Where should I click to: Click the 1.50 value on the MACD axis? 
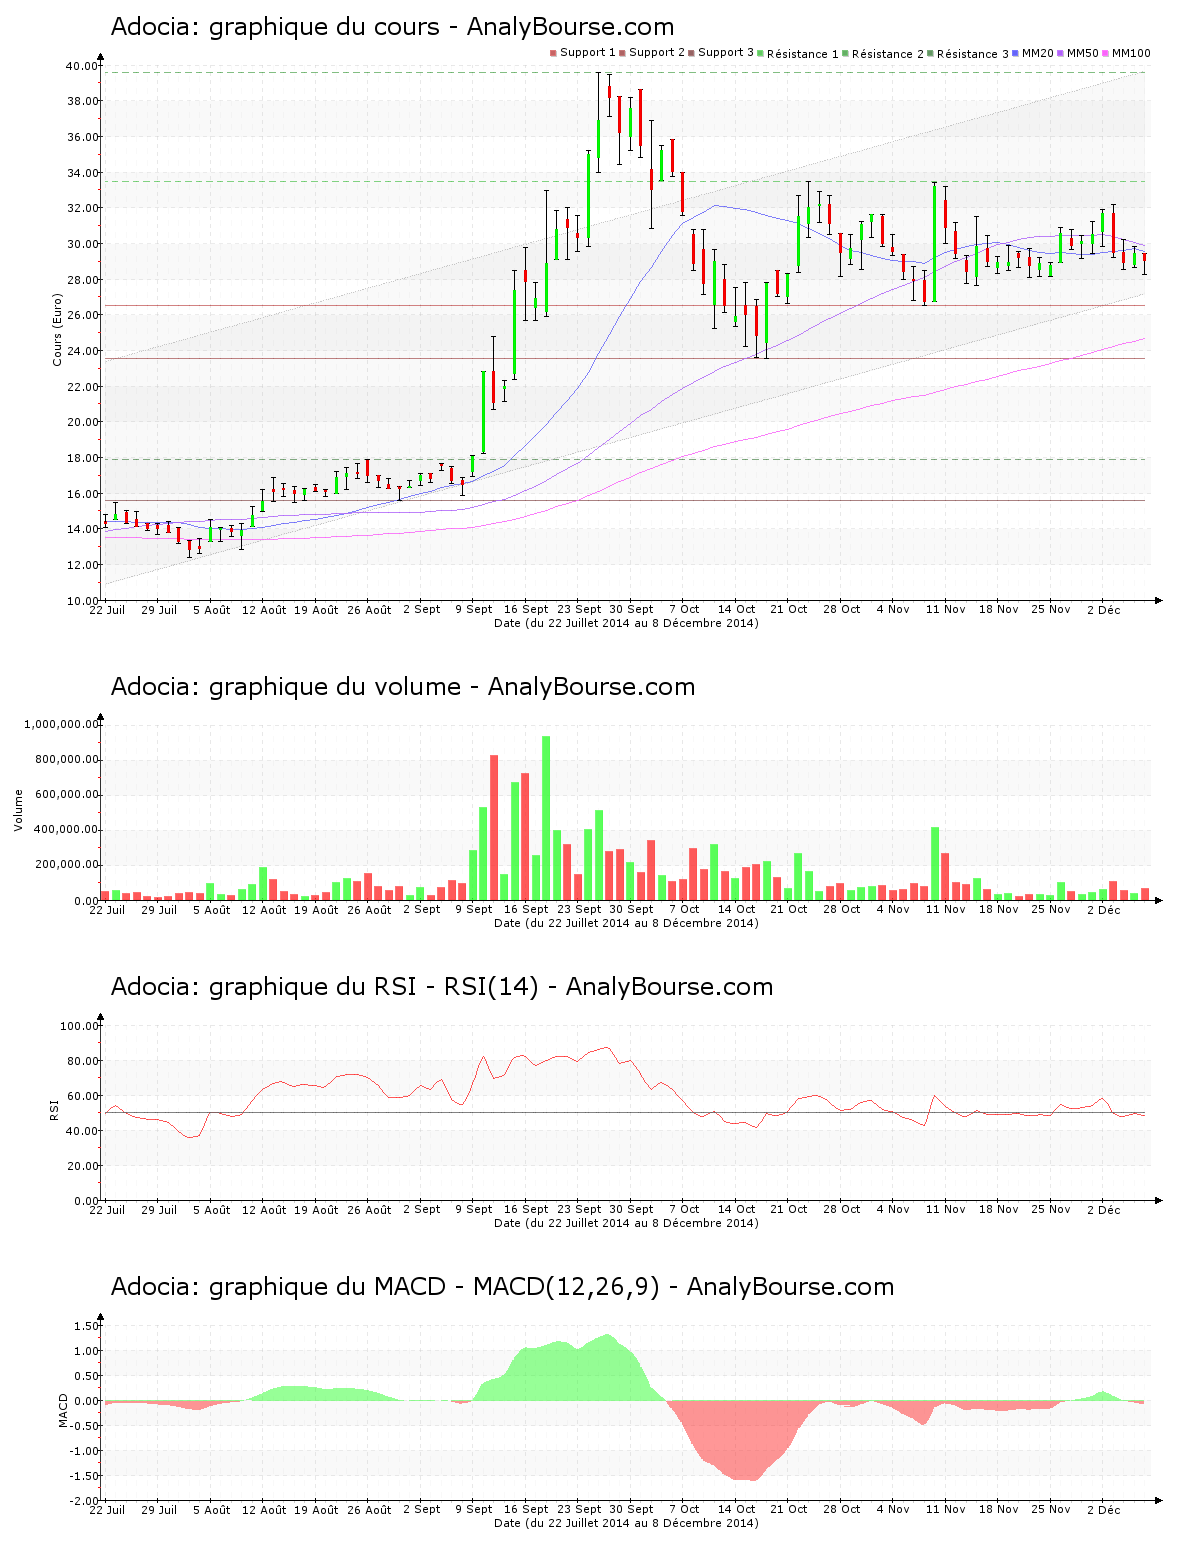pos(87,1326)
